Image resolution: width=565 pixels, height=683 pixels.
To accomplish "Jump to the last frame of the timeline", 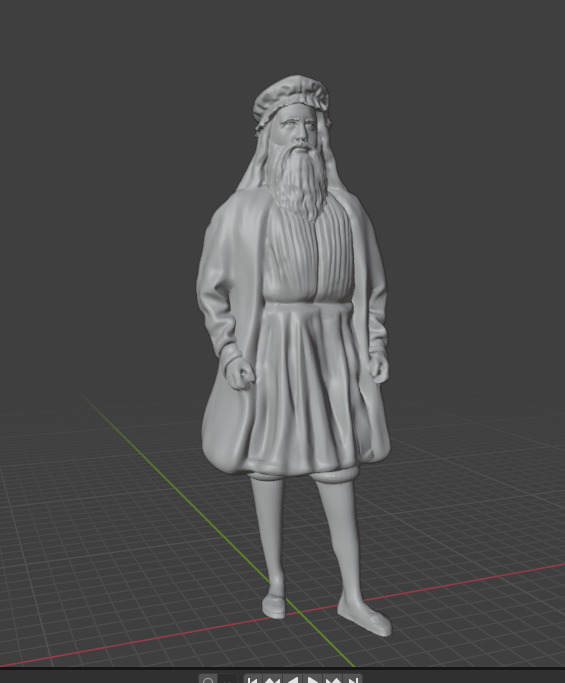I will tap(352, 679).
